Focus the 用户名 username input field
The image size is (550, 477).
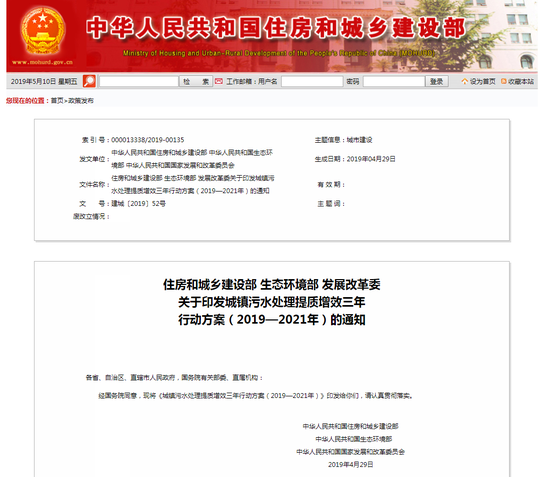point(312,82)
